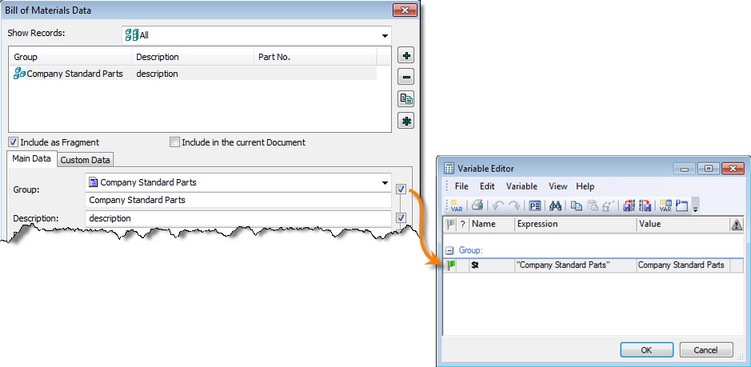This screenshot has height=367, width=751.
Task: Toggle the checkbox beside Group field
Action: click(x=401, y=189)
